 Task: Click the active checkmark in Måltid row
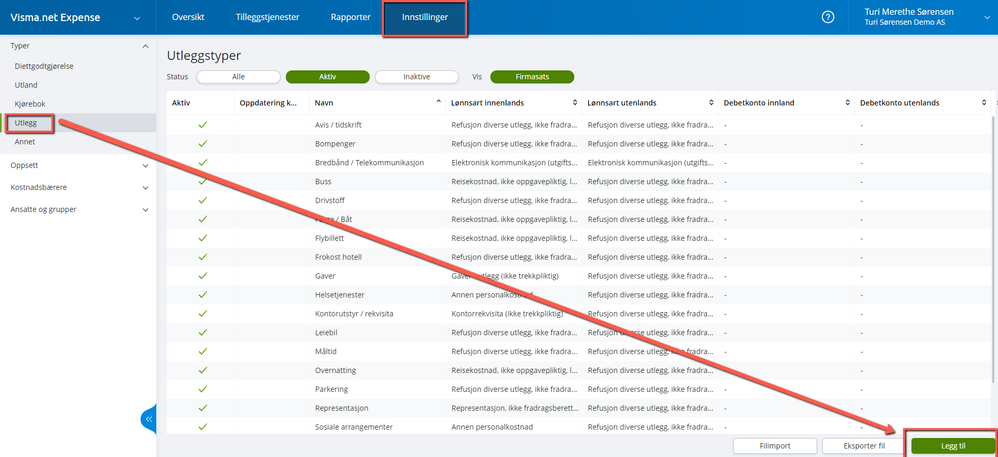click(203, 351)
